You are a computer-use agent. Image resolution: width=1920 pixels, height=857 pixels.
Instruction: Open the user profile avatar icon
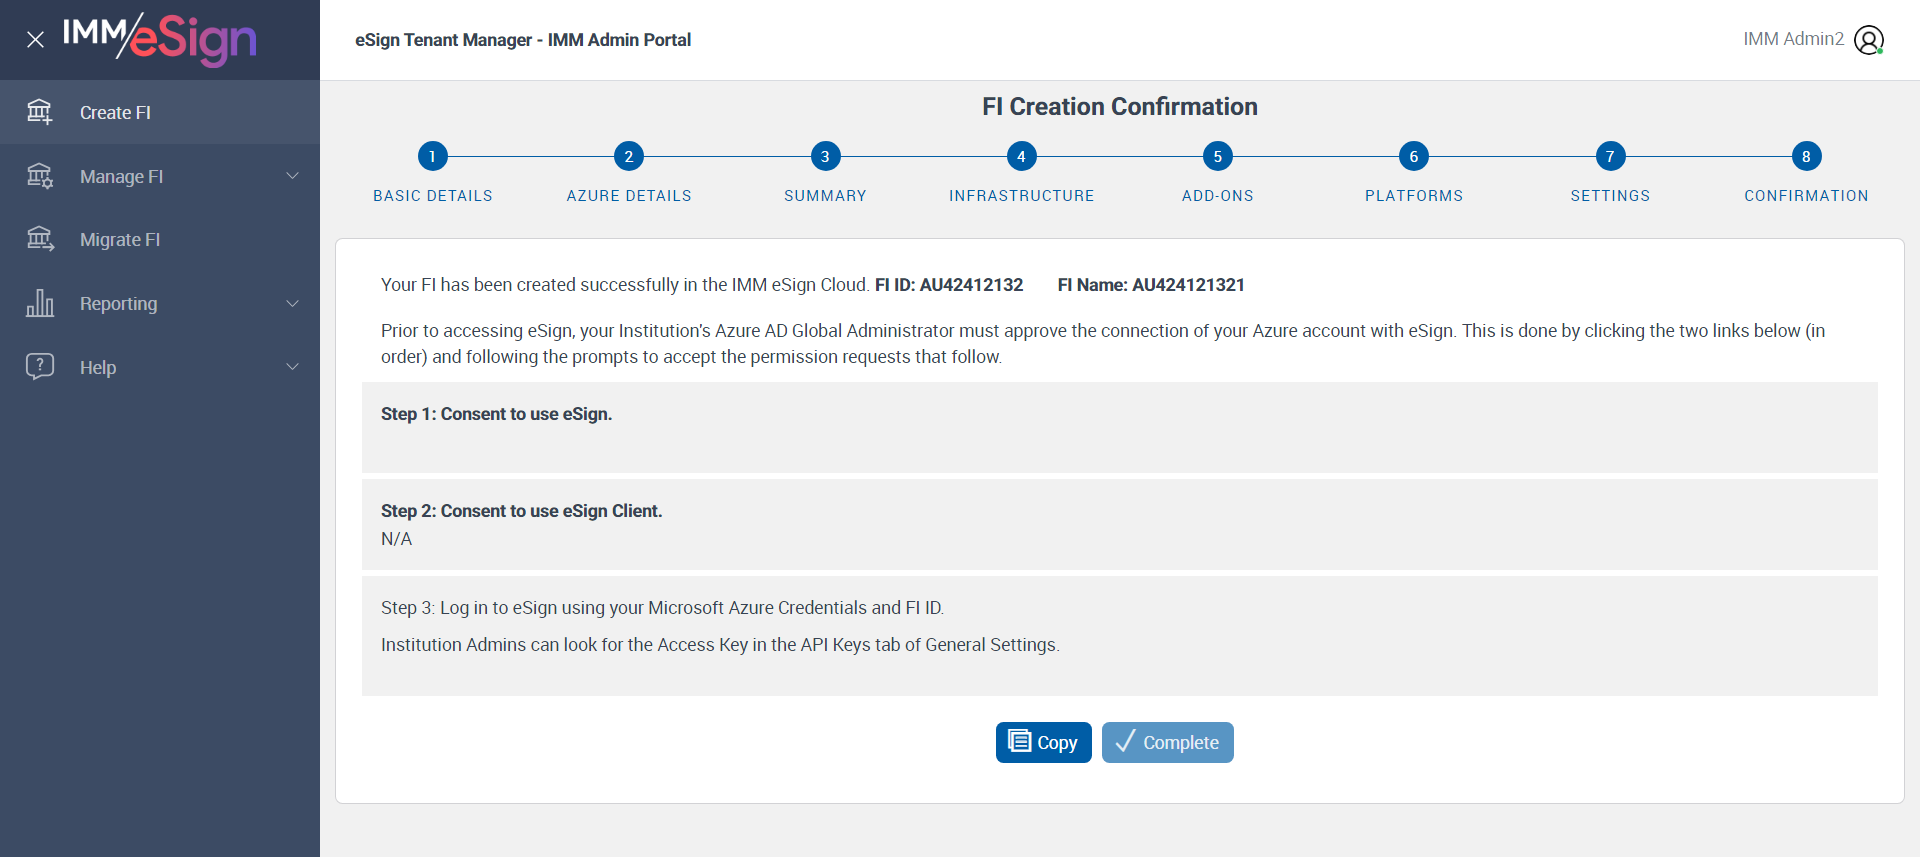1868,40
